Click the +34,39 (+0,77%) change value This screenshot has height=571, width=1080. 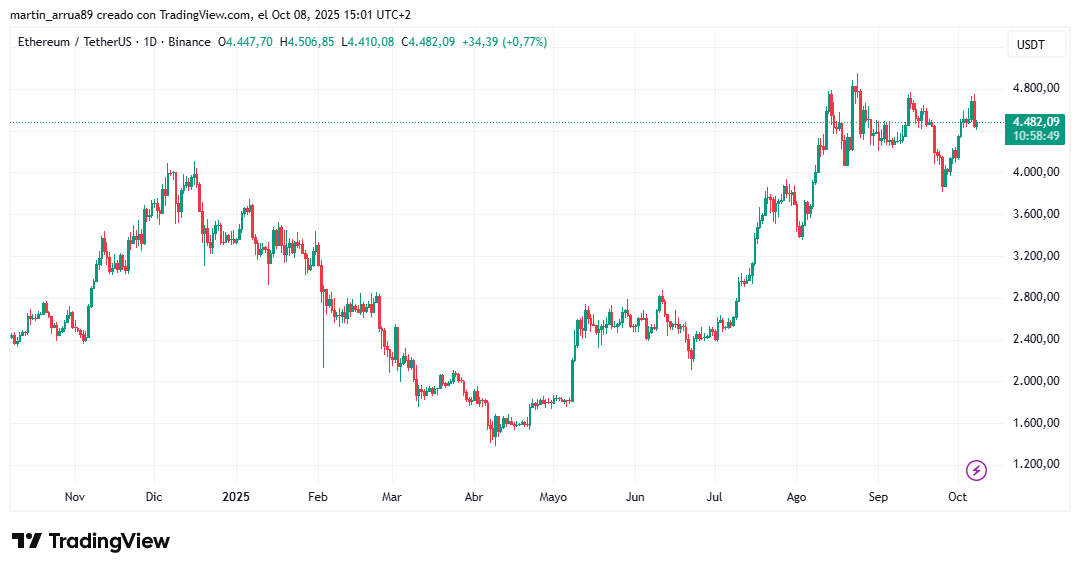[x=505, y=42]
